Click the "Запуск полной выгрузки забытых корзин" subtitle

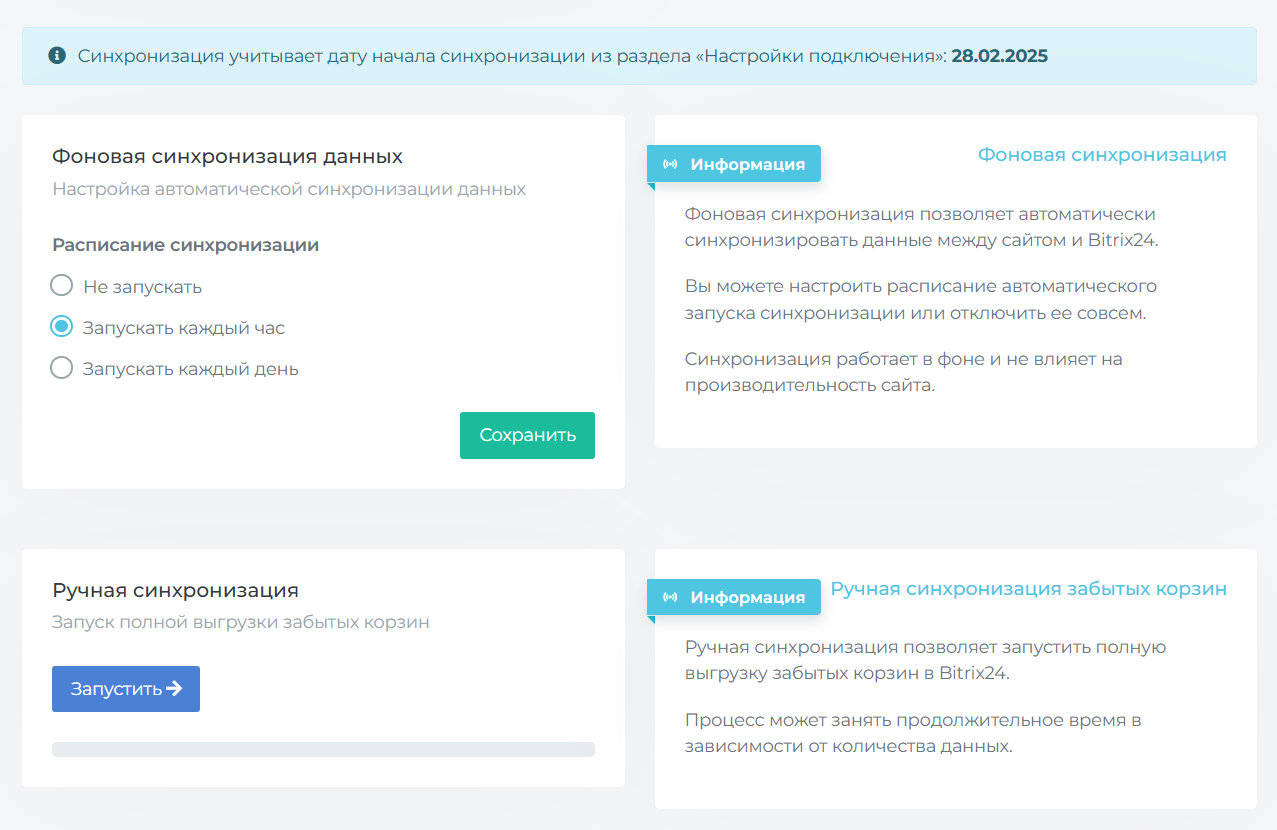point(240,622)
